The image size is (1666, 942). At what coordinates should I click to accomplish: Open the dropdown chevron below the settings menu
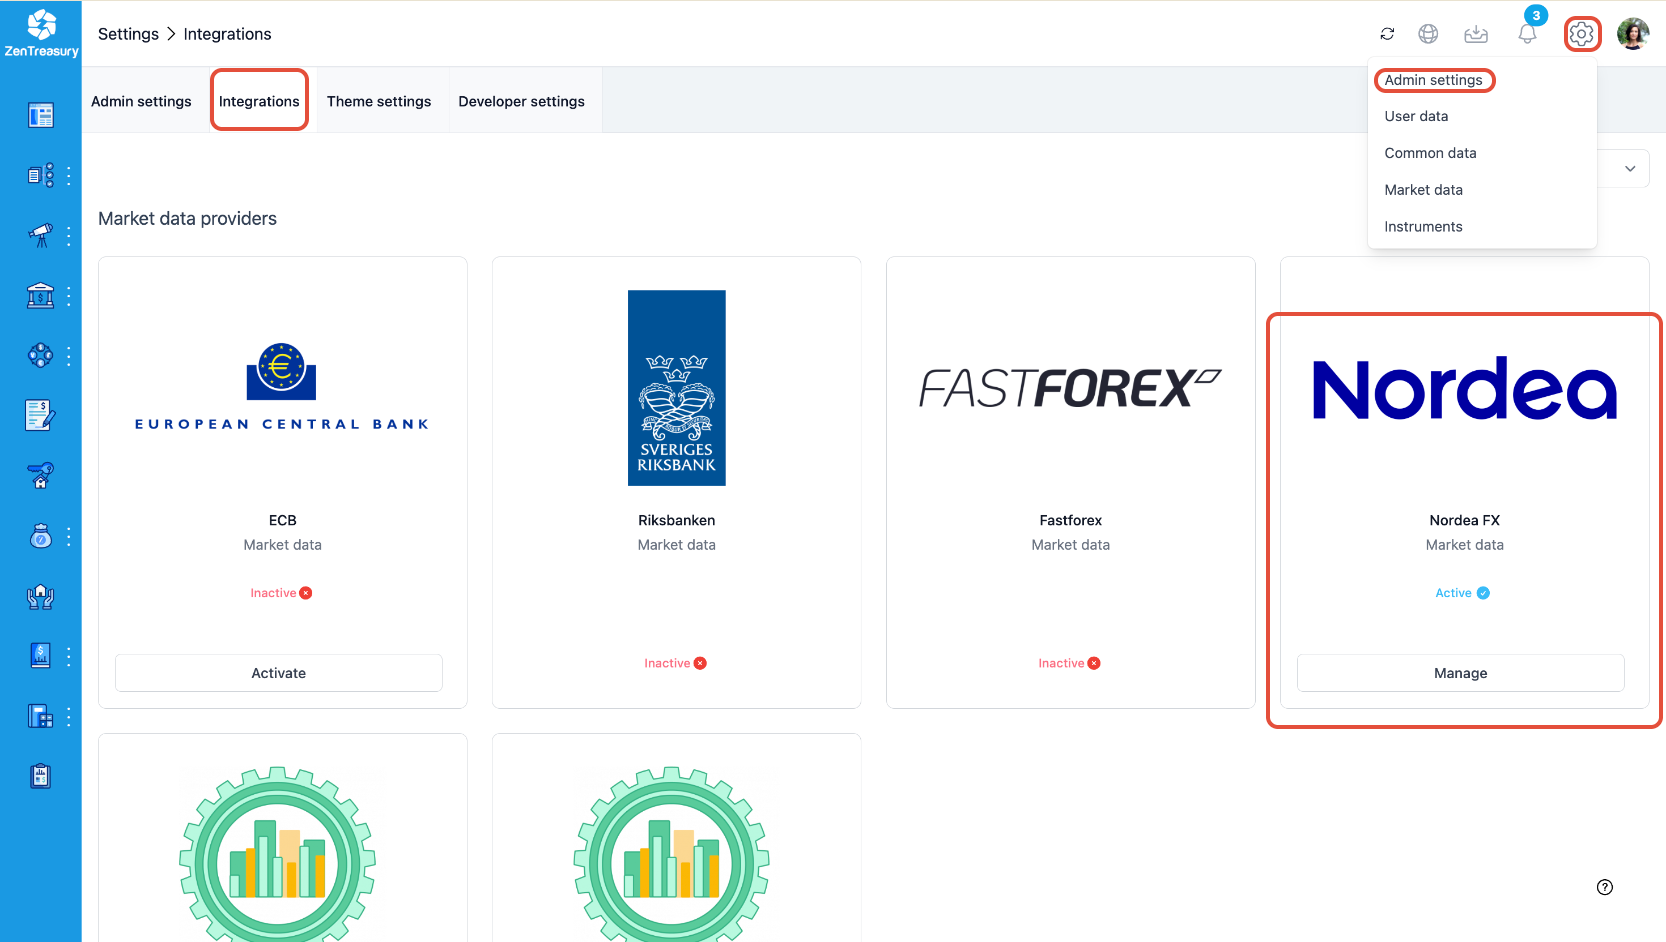tap(1630, 169)
